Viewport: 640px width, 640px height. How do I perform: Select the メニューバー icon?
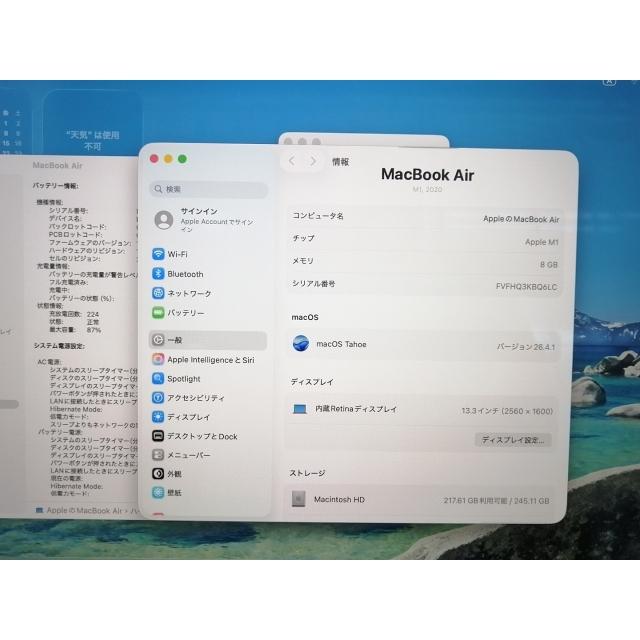[x=158, y=455]
